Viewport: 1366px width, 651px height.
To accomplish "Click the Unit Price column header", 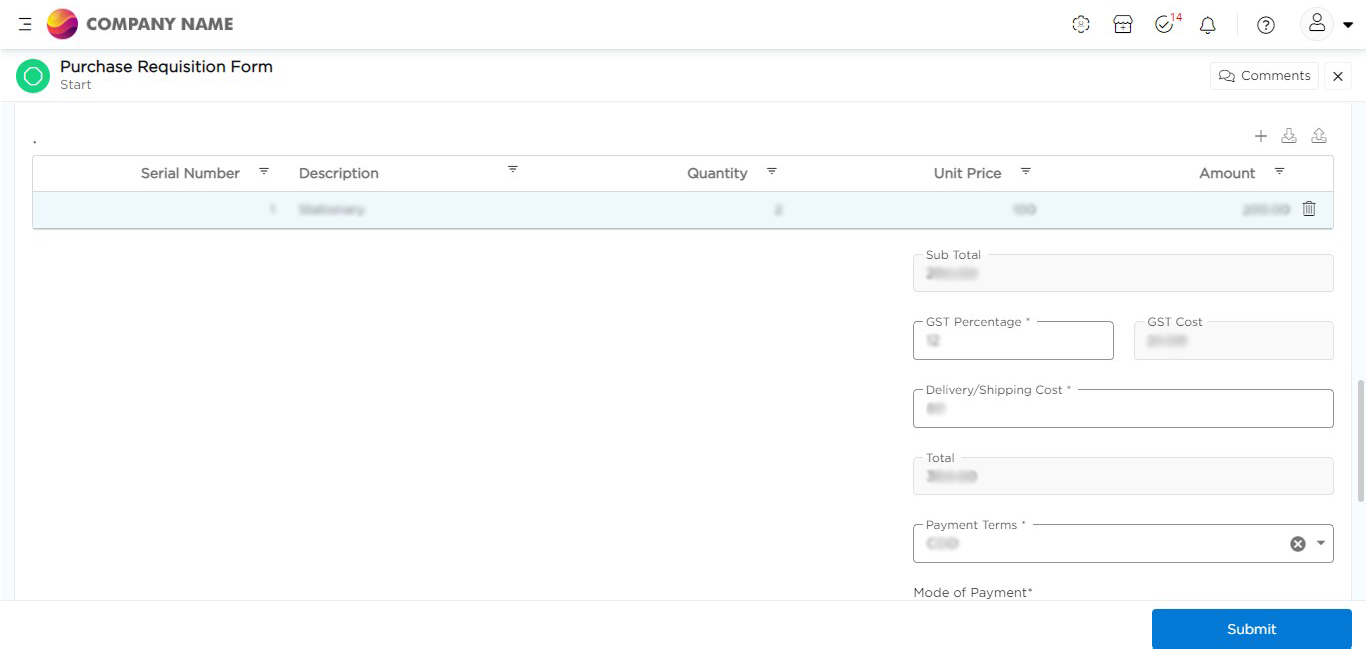I will click(967, 173).
